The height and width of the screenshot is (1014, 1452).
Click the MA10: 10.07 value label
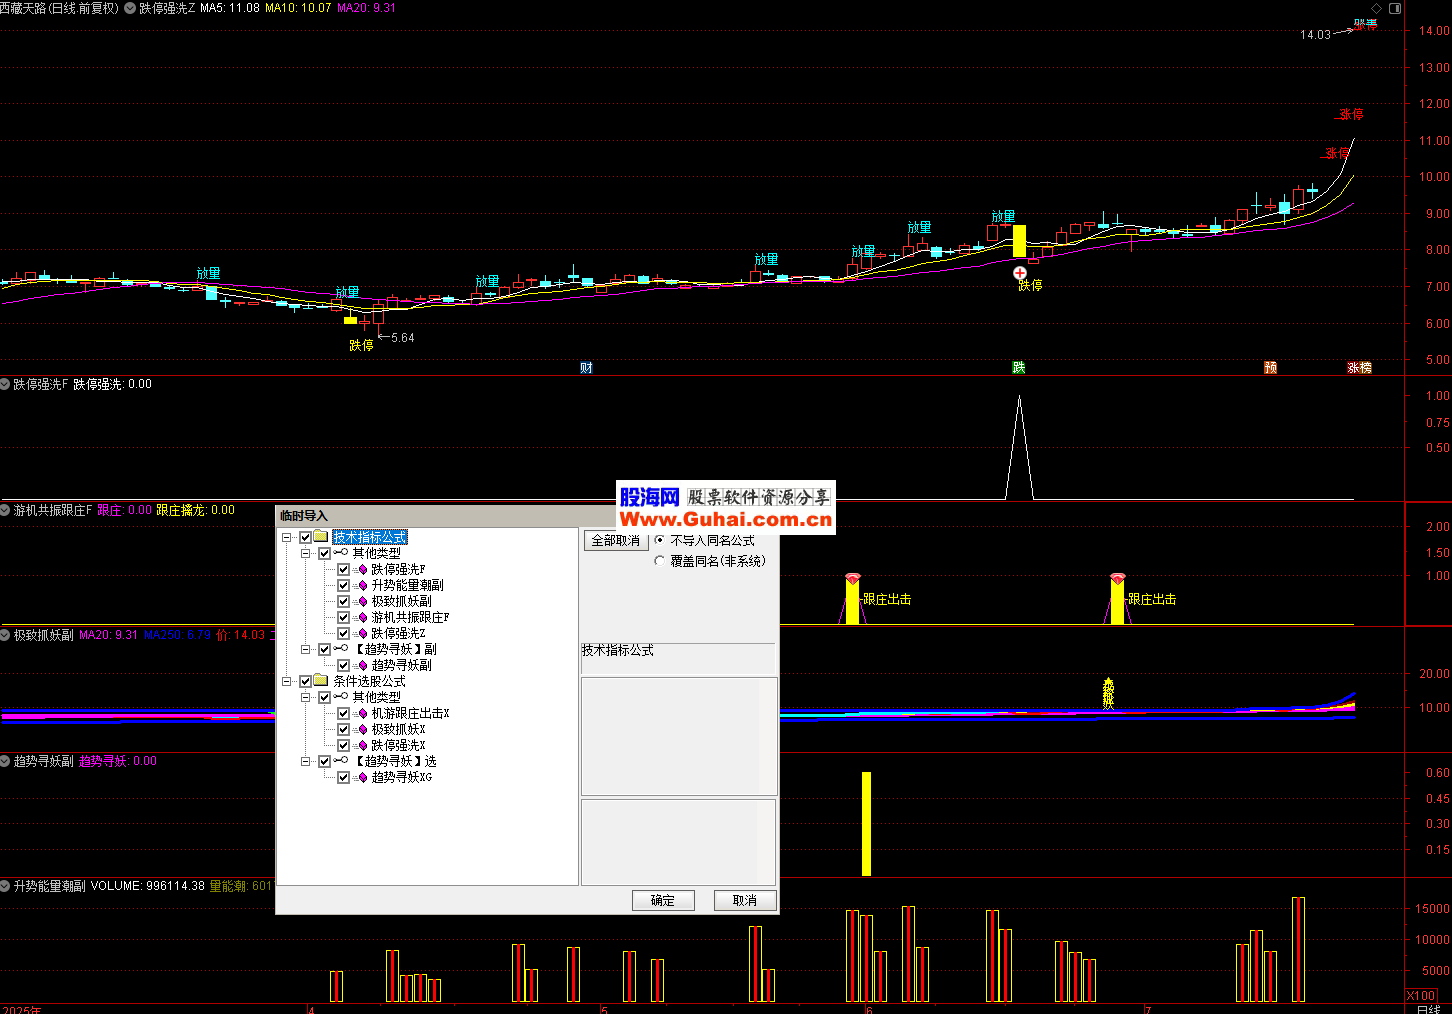pos(298,8)
